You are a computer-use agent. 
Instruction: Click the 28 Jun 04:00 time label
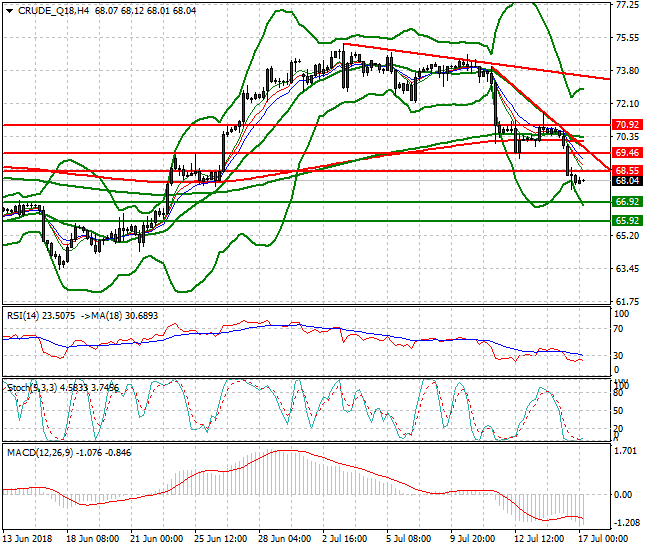tap(285, 539)
